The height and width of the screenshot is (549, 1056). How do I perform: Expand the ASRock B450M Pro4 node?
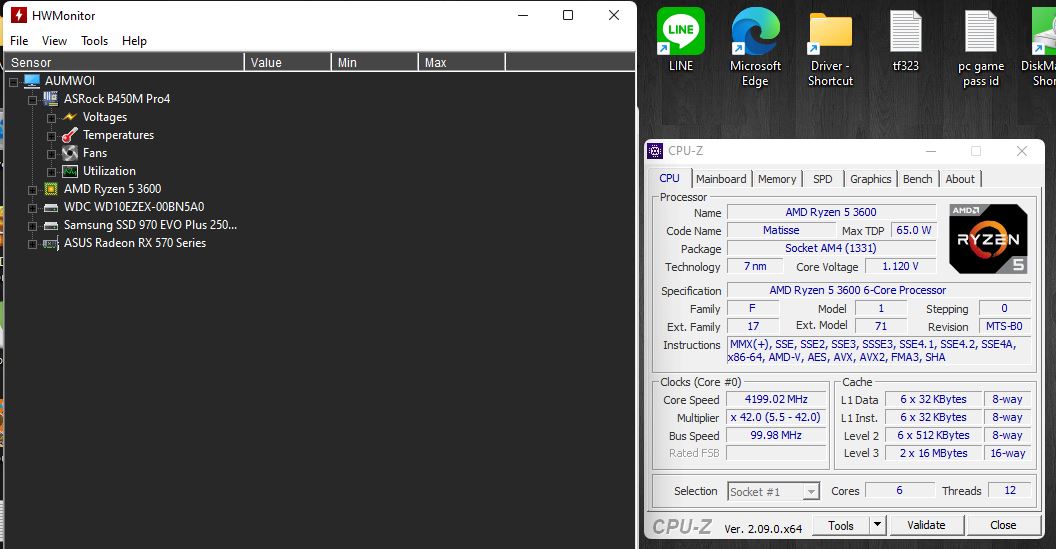click(x=32, y=100)
